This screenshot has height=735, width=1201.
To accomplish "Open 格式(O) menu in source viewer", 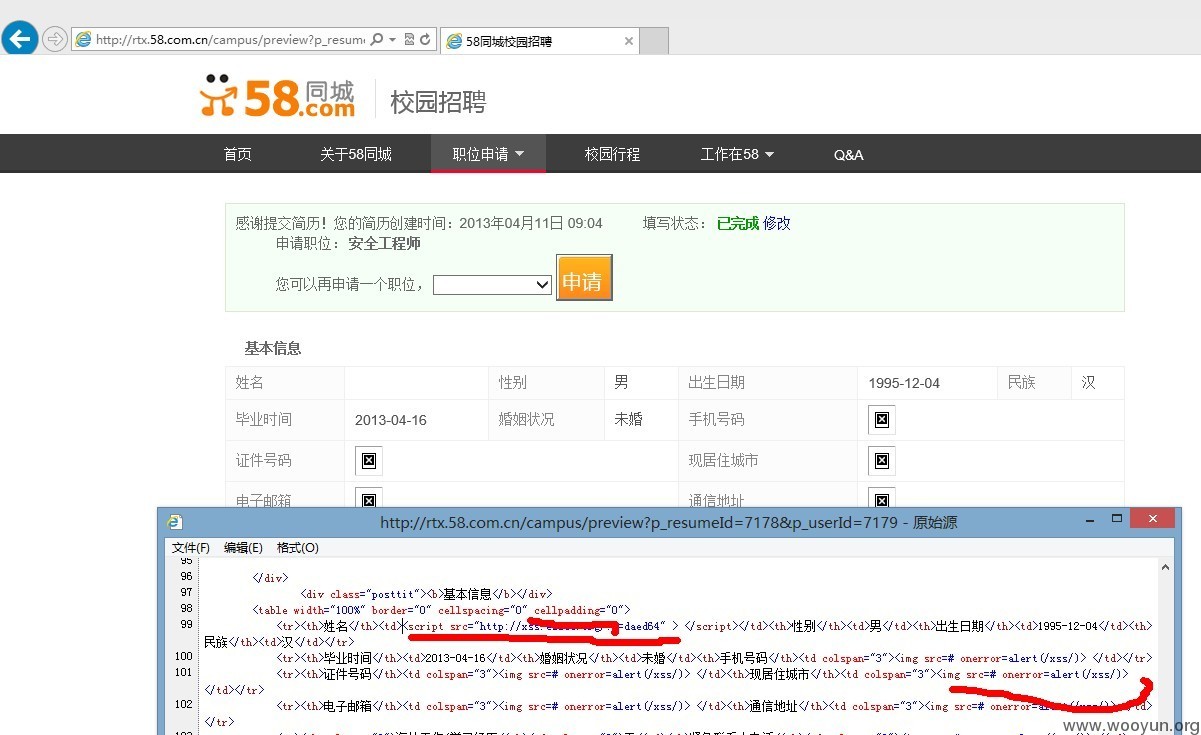I will click(x=298, y=547).
